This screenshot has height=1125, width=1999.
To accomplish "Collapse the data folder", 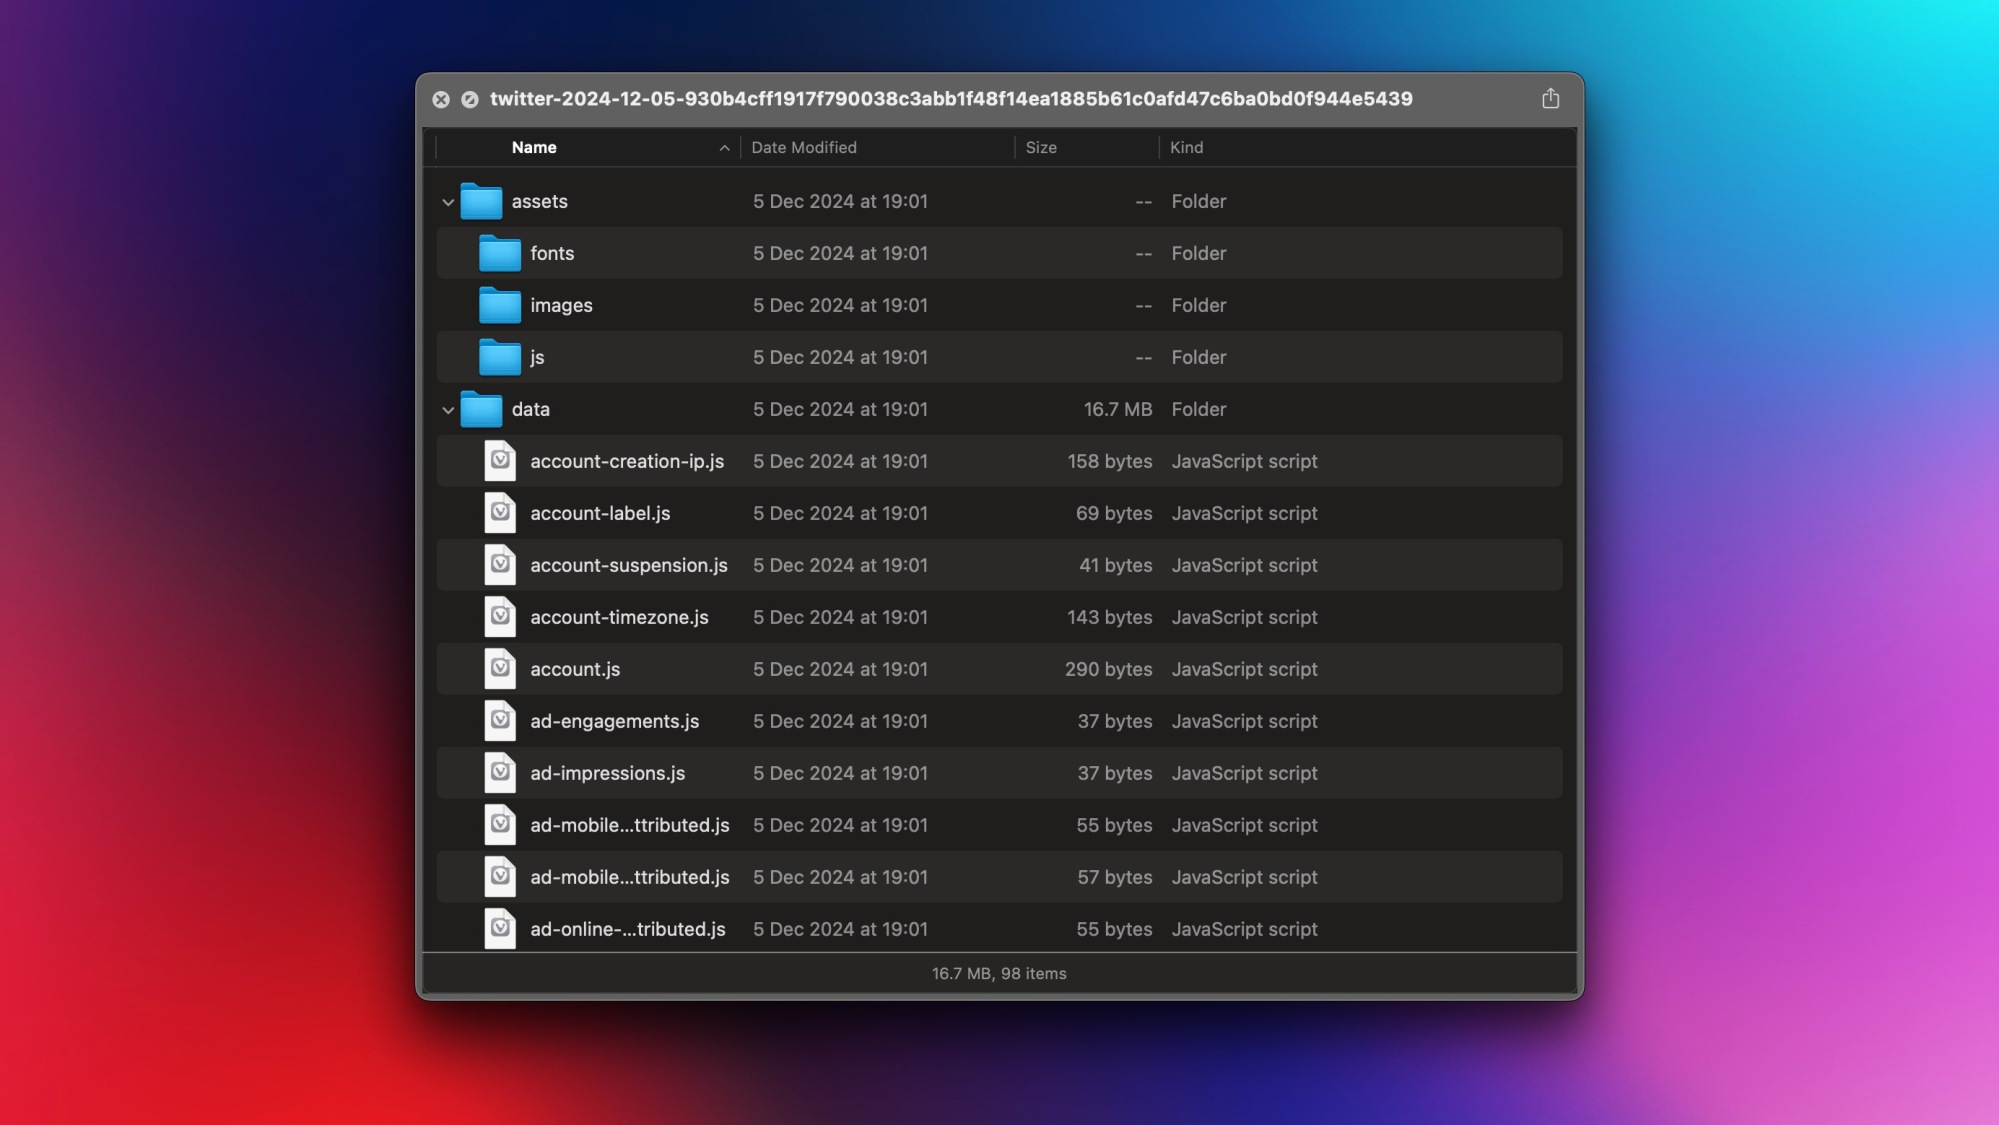I will click(x=448, y=410).
